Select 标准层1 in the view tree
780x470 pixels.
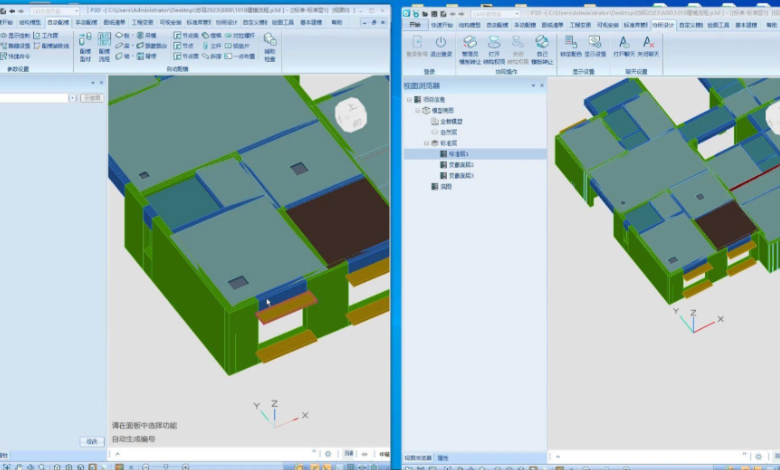coord(458,154)
